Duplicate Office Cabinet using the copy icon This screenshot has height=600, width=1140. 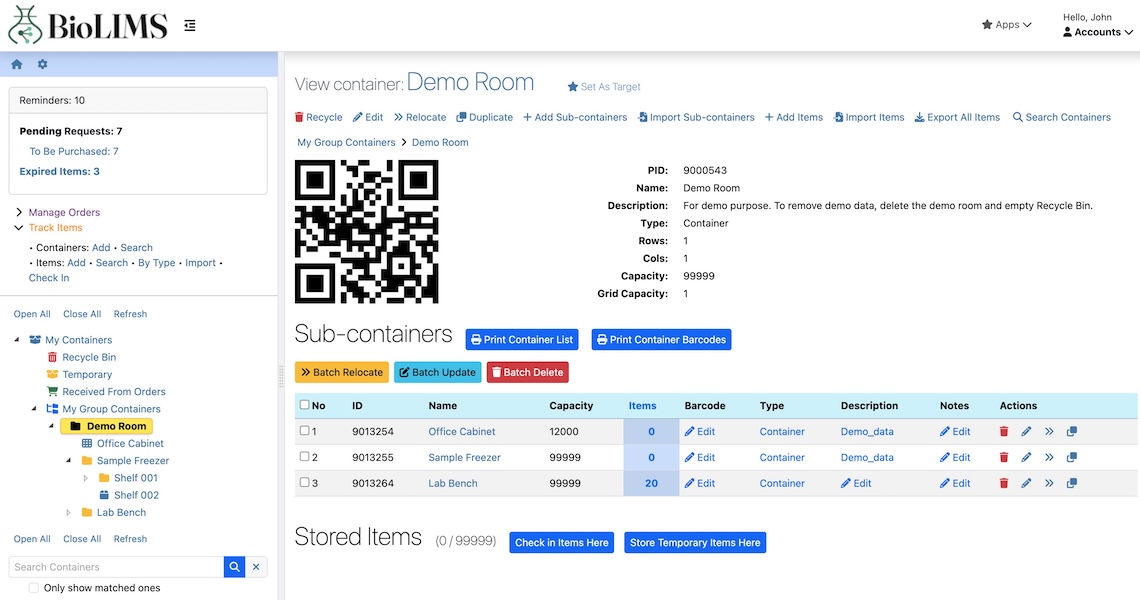tap(1072, 431)
